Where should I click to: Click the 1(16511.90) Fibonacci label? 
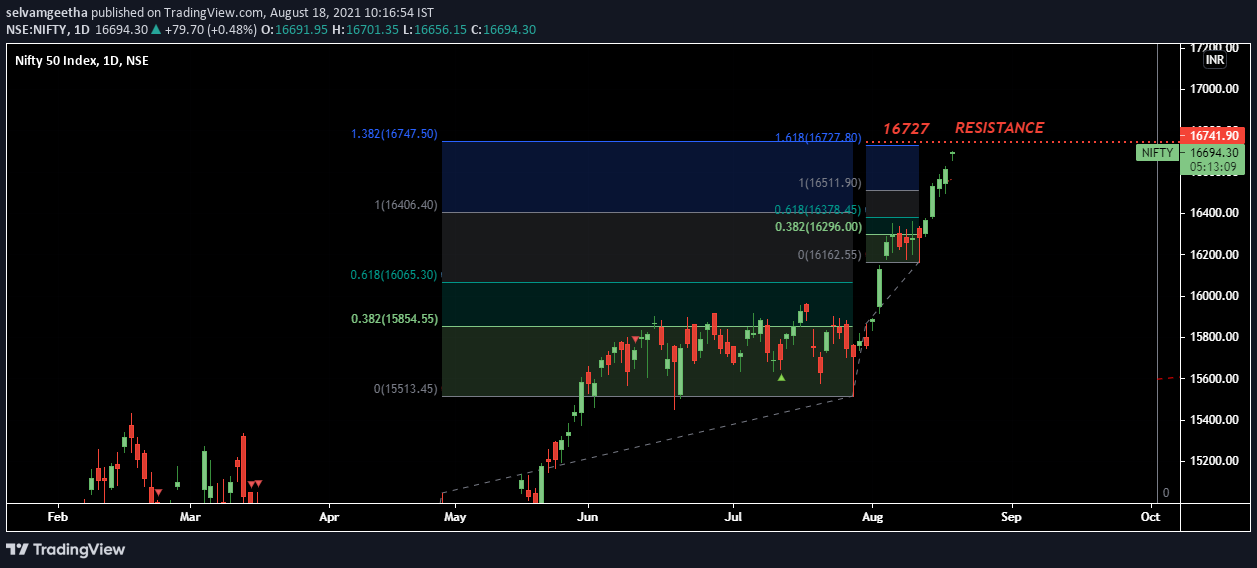point(830,183)
